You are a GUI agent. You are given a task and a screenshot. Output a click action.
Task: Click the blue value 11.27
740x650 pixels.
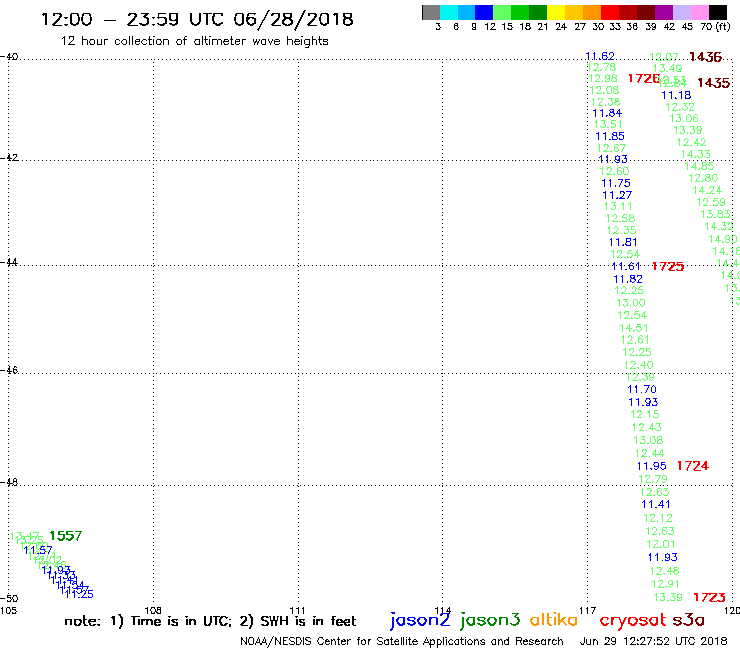click(617, 195)
